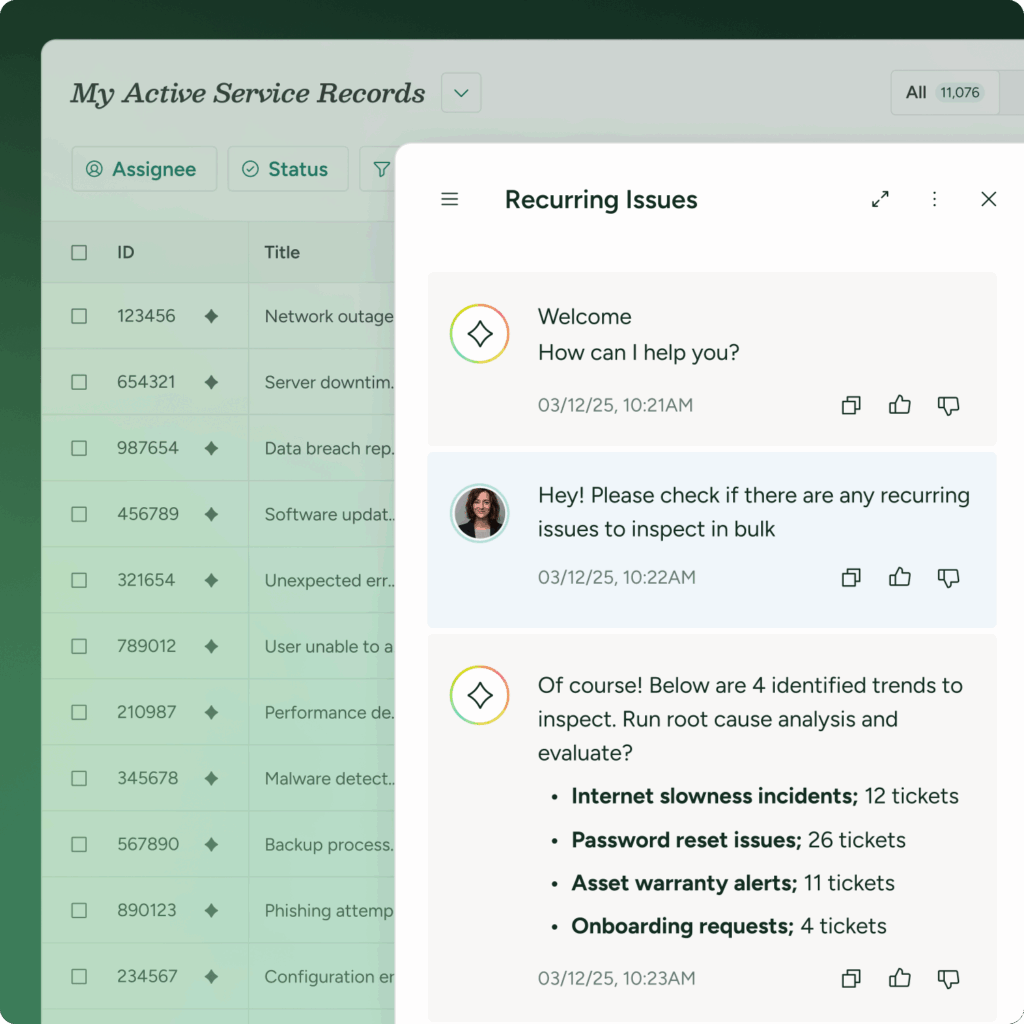The height and width of the screenshot is (1024, 1024).
Task: Check the box for record 456789
Action: pos(79,514)
